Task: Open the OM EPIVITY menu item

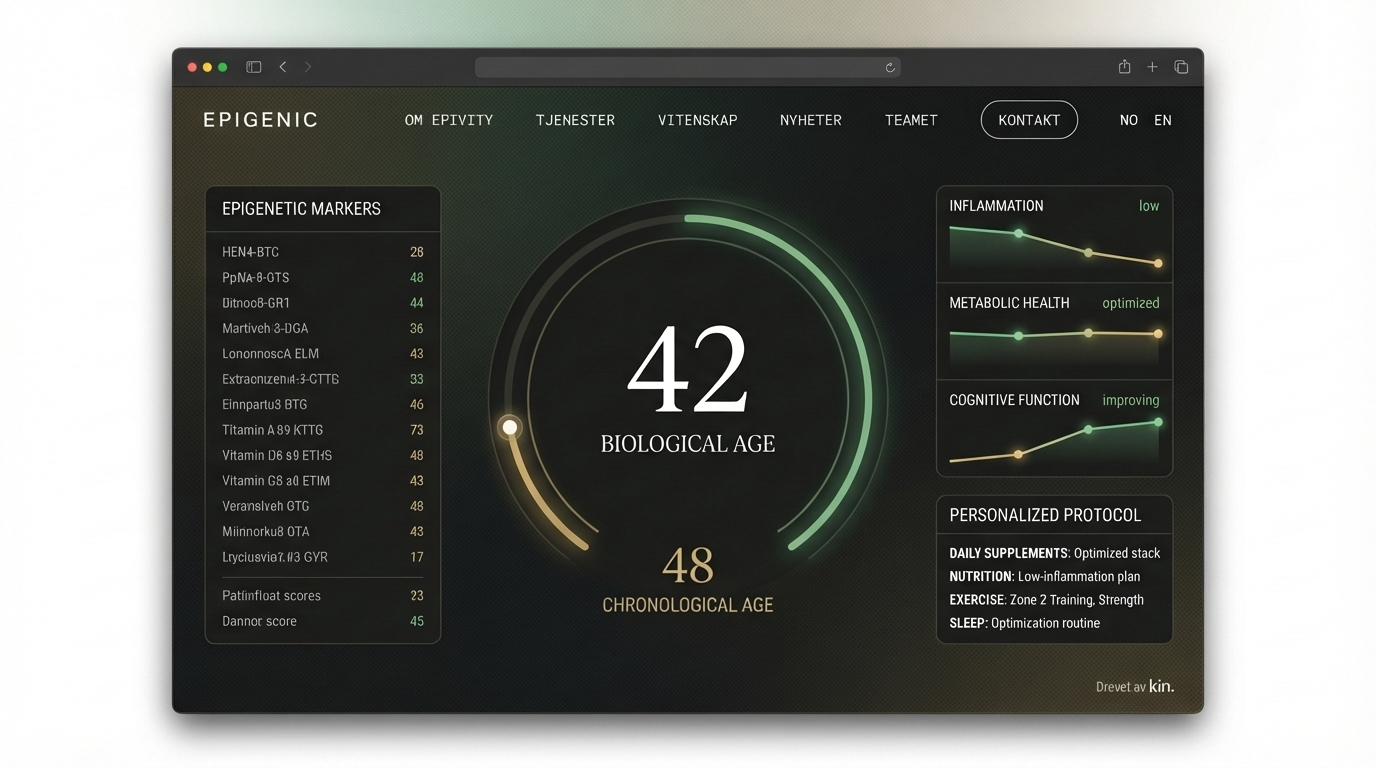Action: click(449, 120)
